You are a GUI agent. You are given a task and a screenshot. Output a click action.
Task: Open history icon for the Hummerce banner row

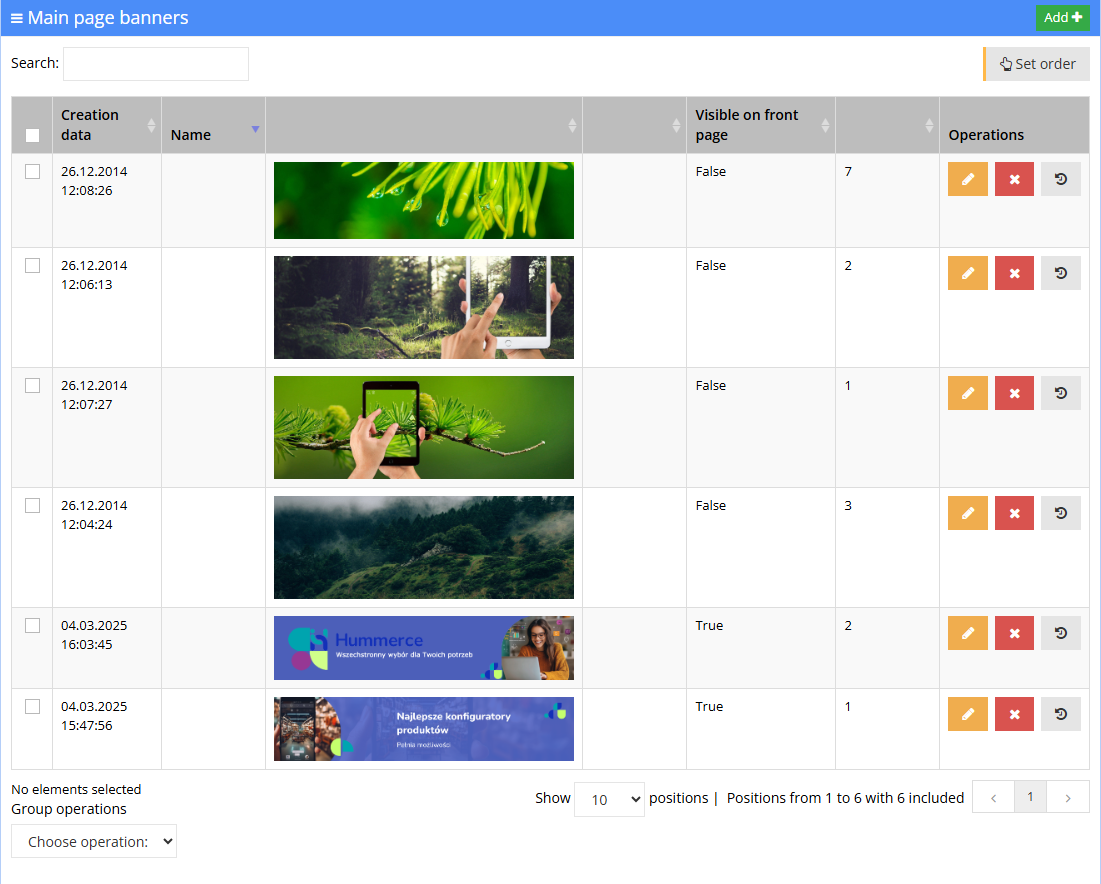[1060, 633]
